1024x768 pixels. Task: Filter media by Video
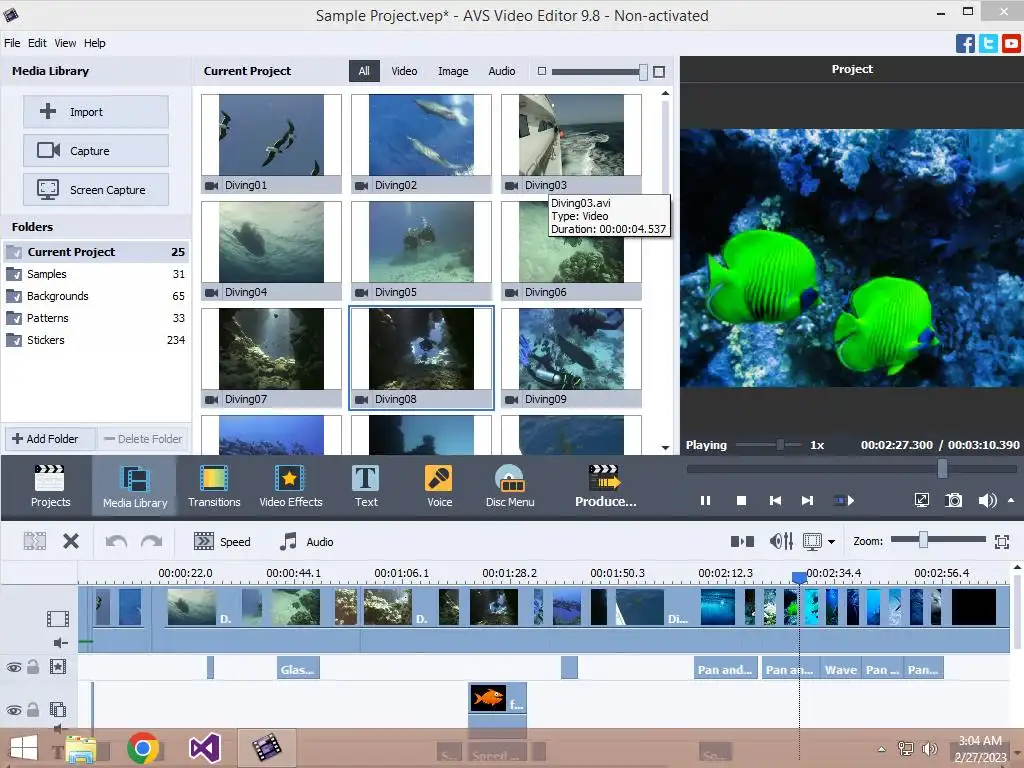click(x=404, y=71)
